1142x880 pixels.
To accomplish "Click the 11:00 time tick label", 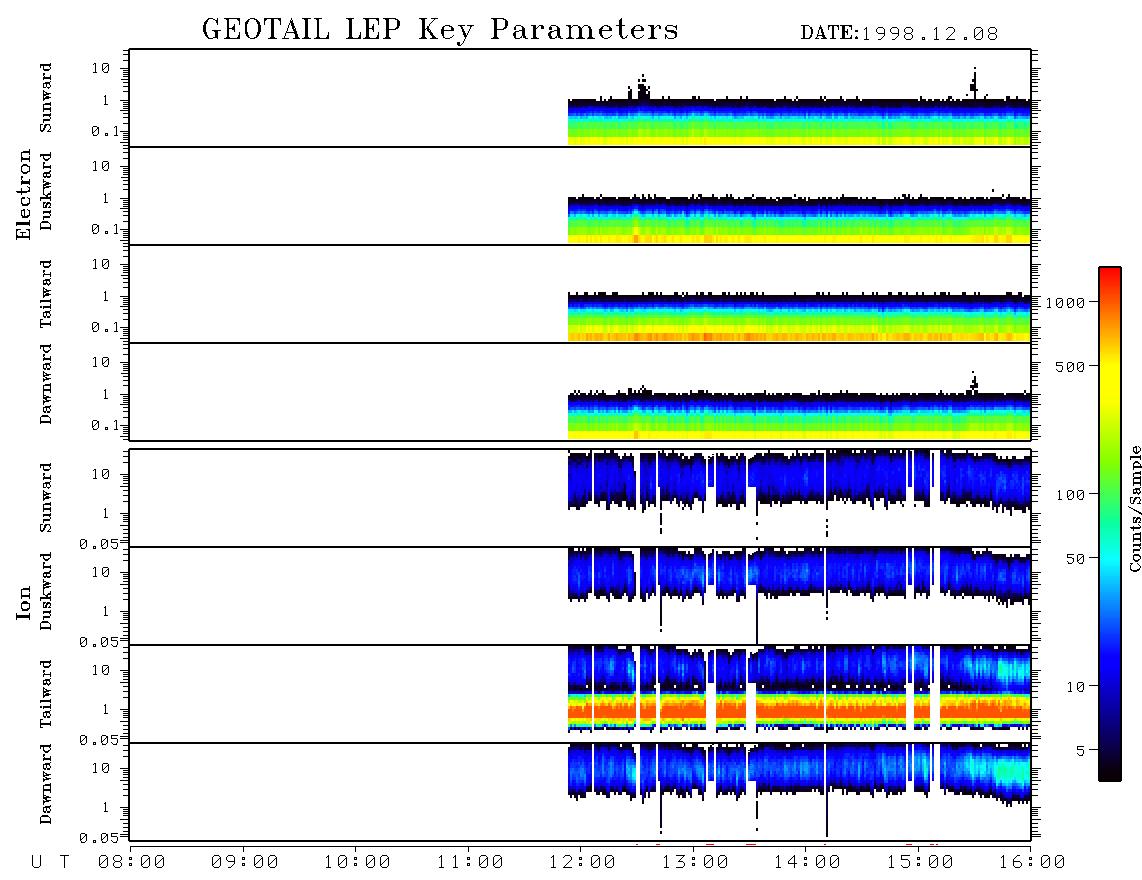I will pos(470,862).
